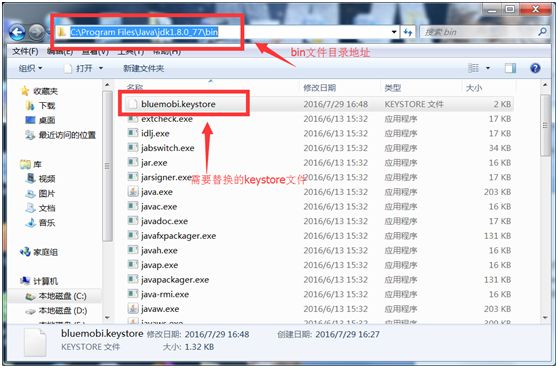Select 视频 library
Image resolution: width=558 pixels, height=368 pixels.
[47, 179]
